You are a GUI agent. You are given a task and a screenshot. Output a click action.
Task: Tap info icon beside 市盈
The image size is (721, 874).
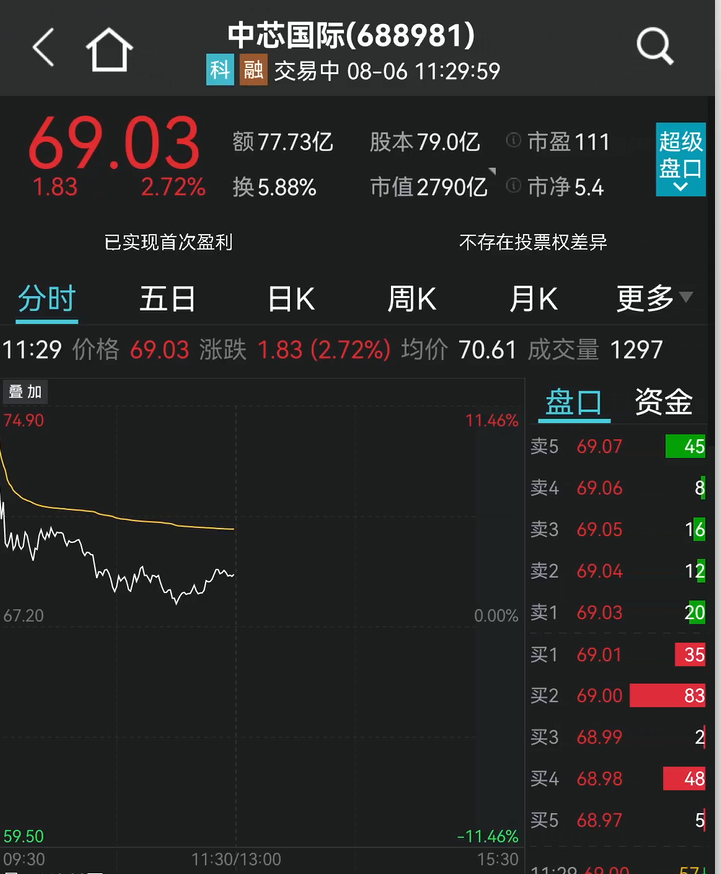[x=514, y=141]
